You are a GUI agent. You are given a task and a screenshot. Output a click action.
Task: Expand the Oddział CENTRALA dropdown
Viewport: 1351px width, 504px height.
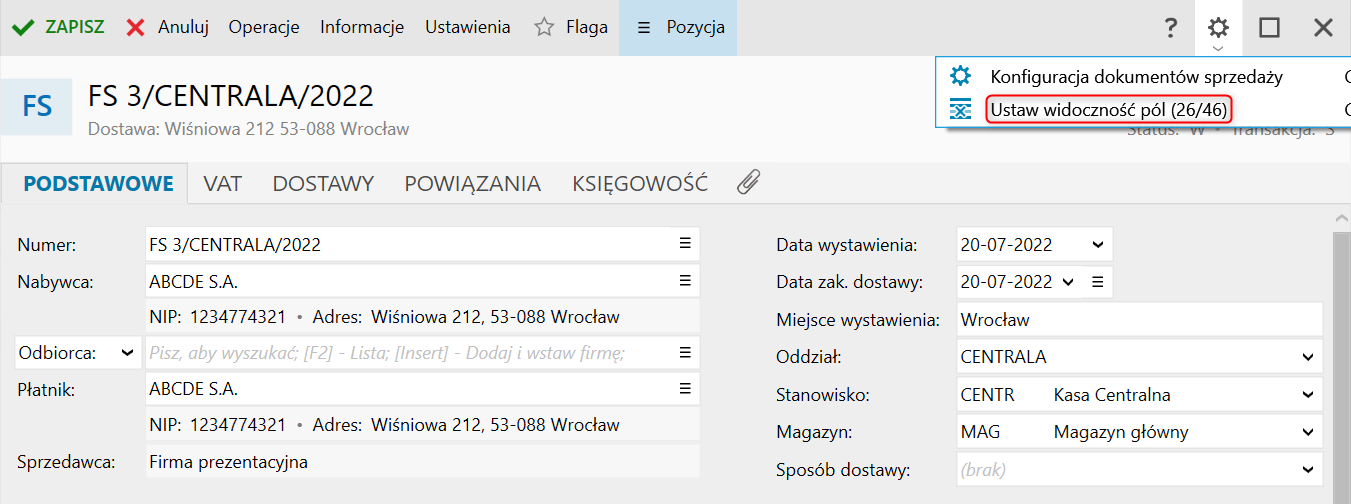point(1307,357)
